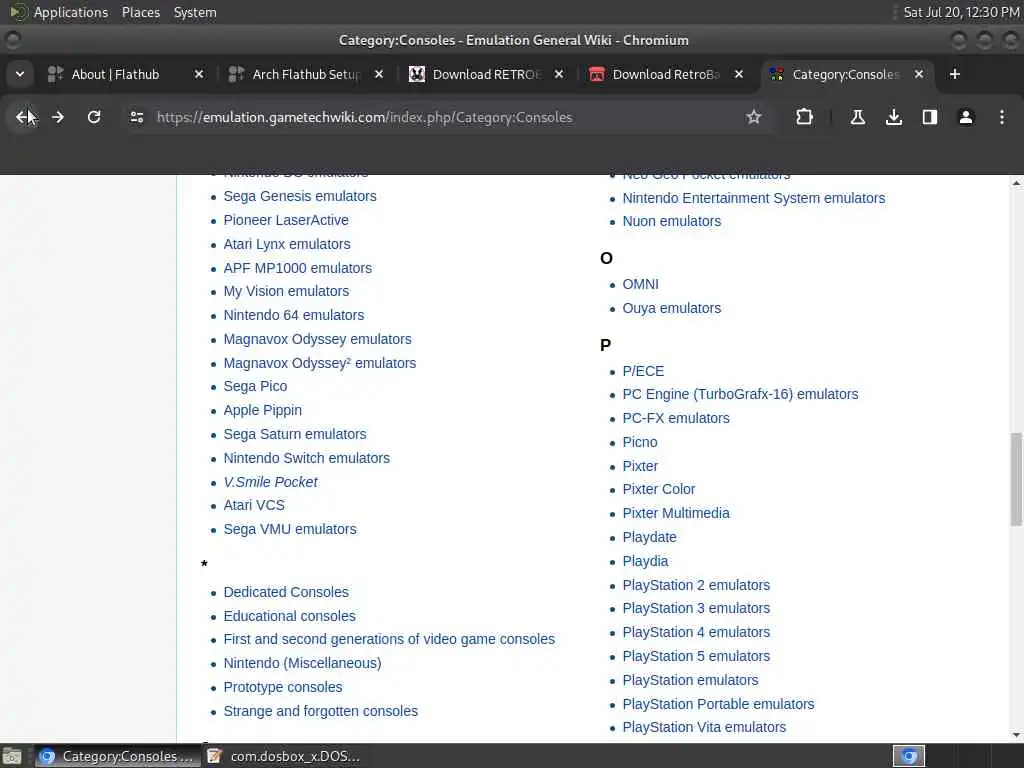Open Pioneer LaserActive link
The image size is (1024, 768).
[x=286, y=220]
